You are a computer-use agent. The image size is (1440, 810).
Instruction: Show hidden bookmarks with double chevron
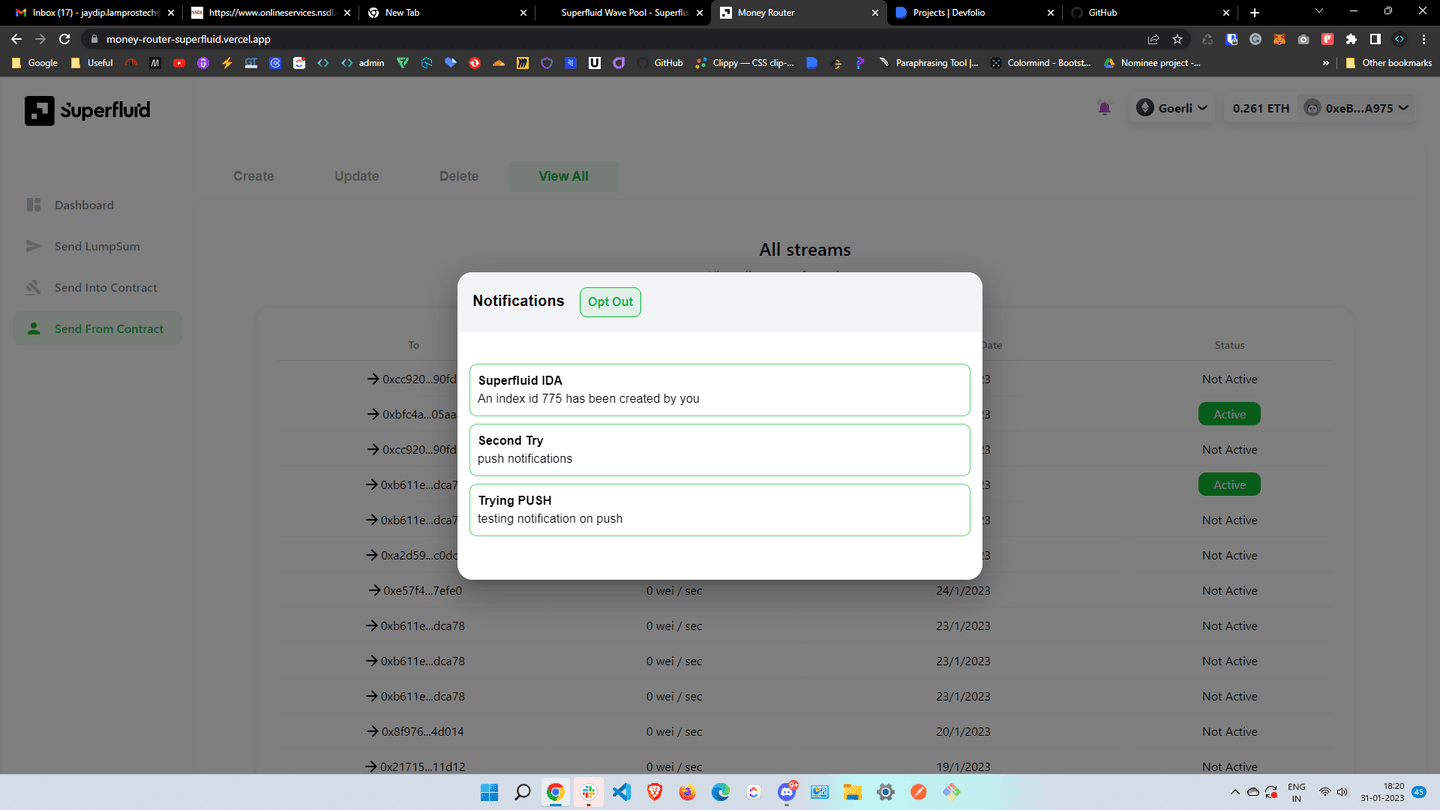click(1326, 63)
